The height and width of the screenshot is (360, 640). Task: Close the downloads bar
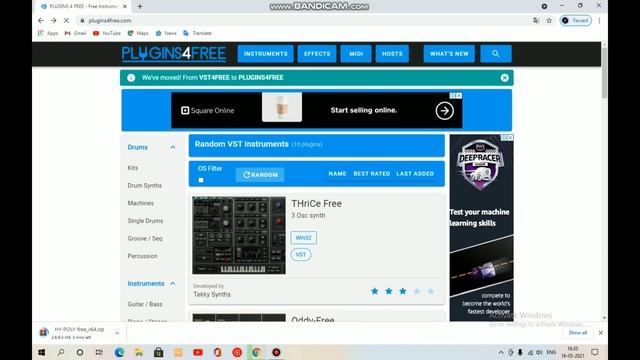click(x=600, y=333)
